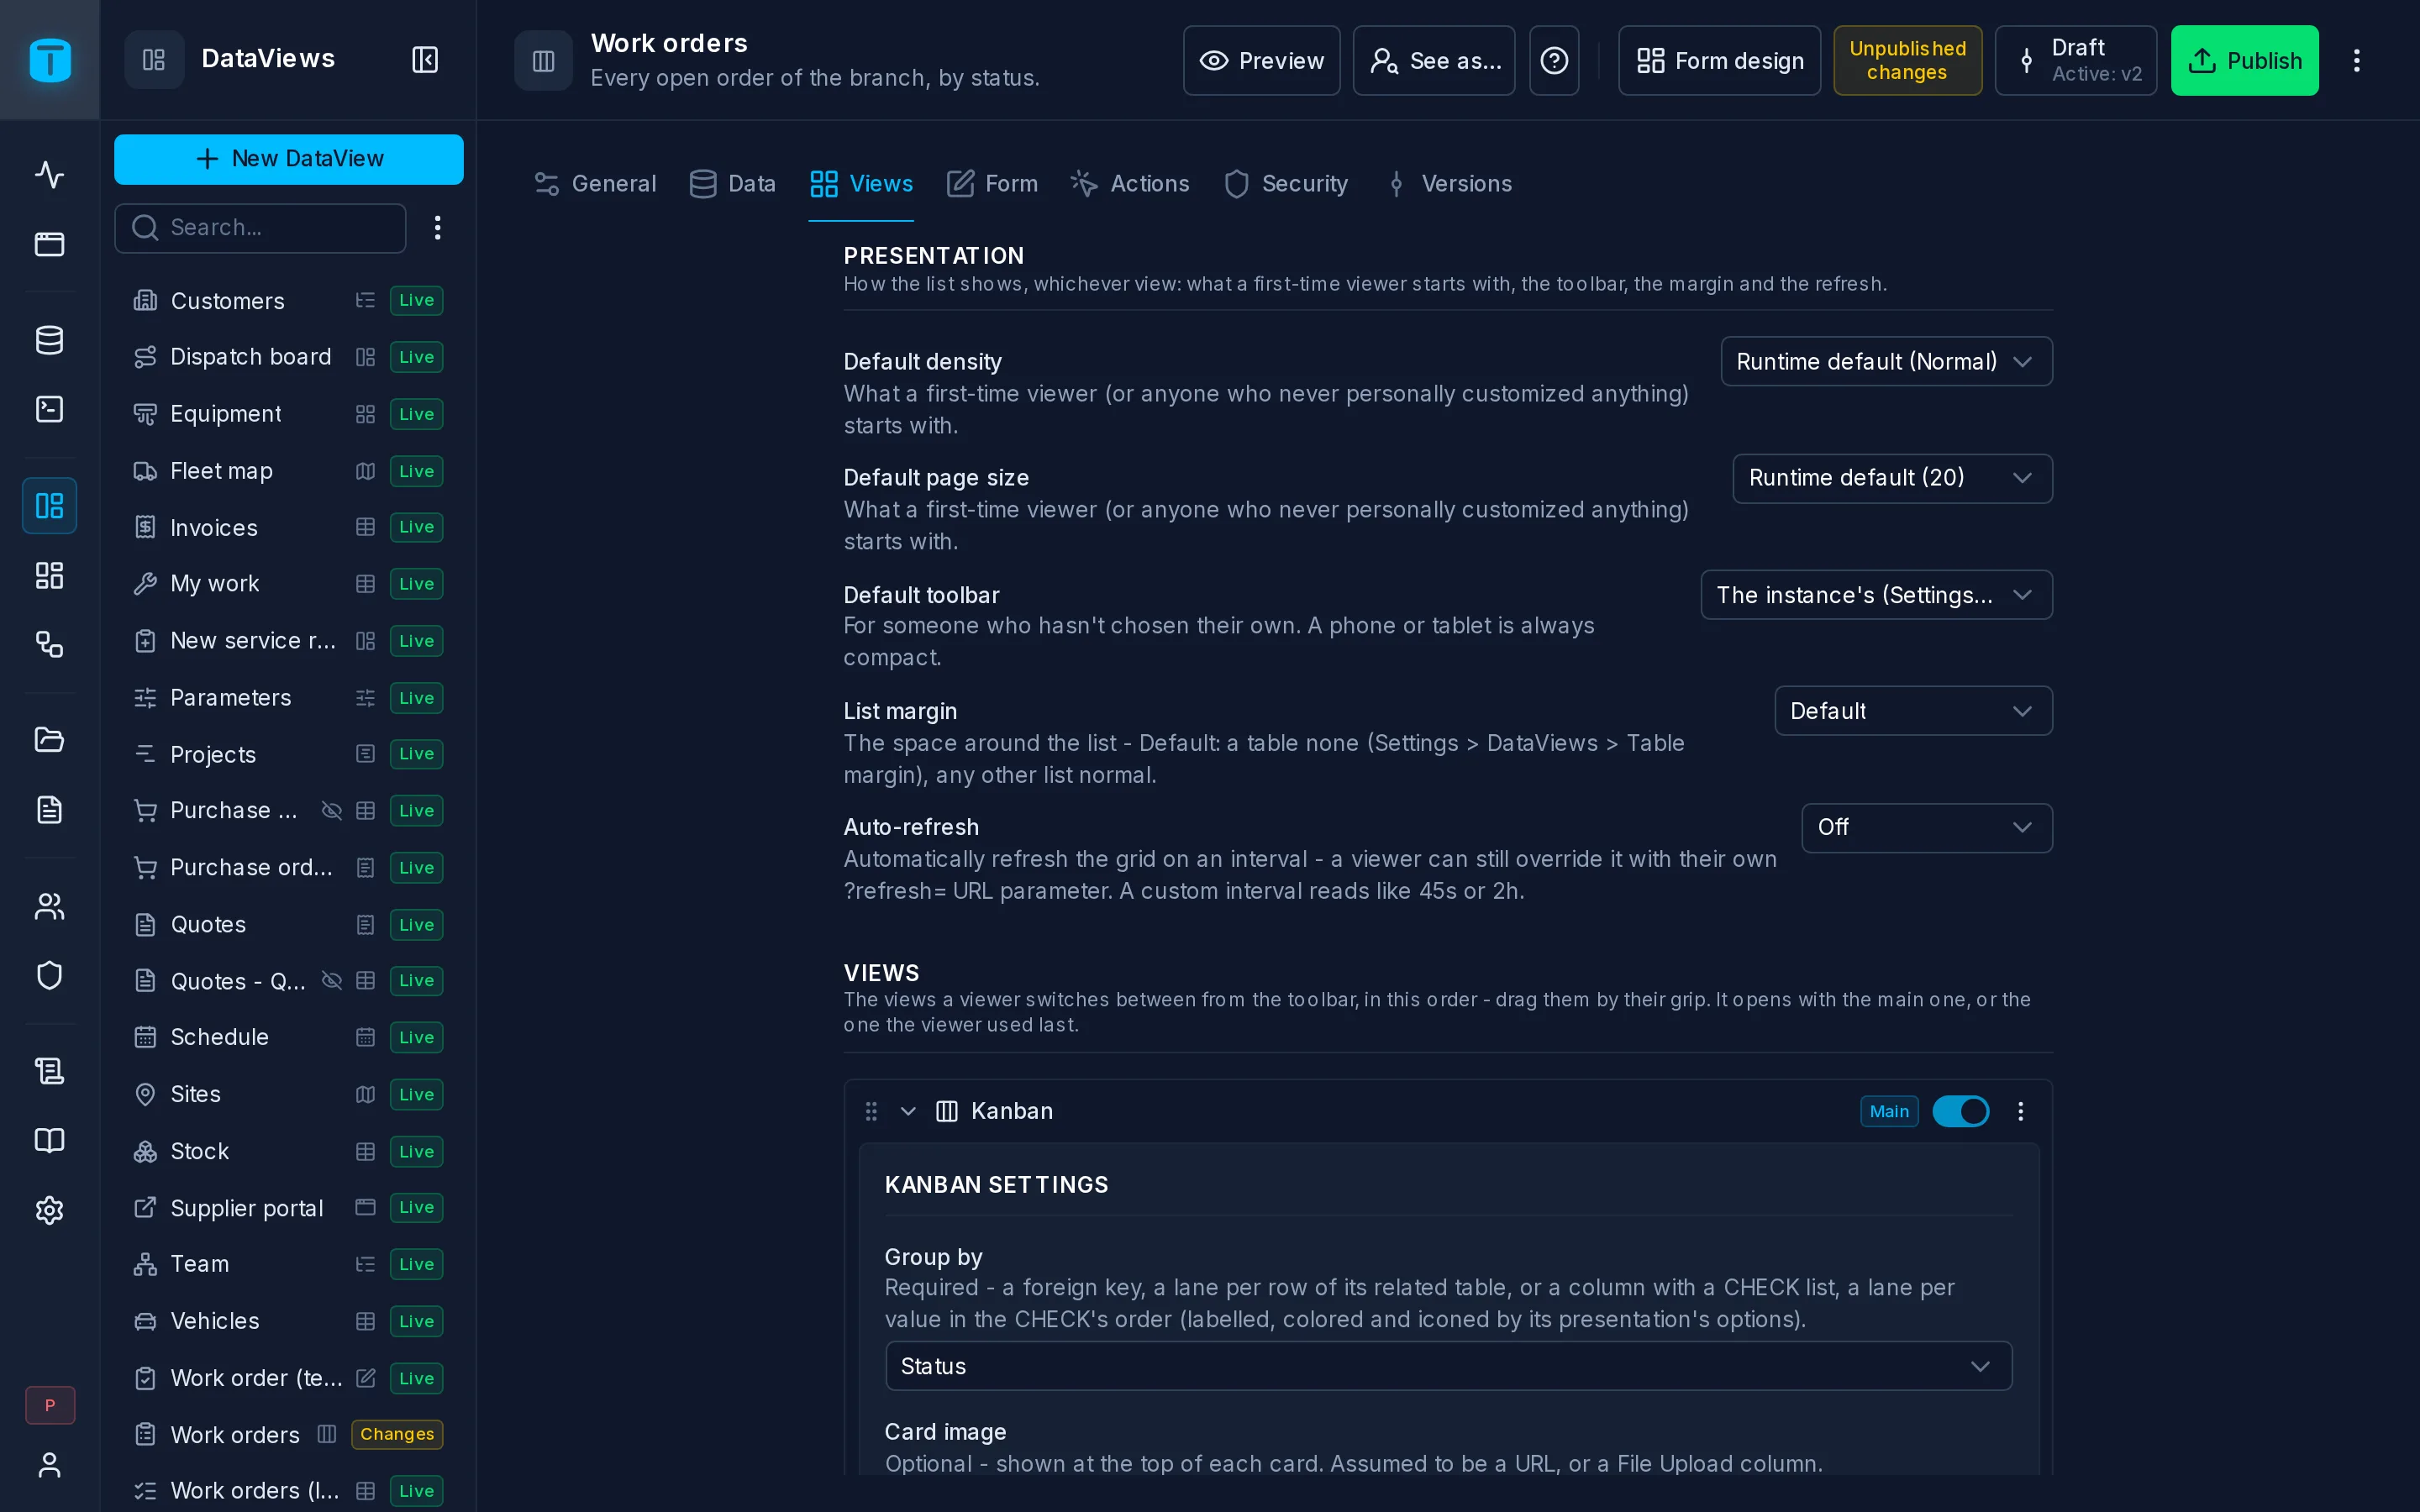The width and height of the screenshot is (2420, 1512).
Task: Focus the DataViews search field
Action: coord(260,228)
